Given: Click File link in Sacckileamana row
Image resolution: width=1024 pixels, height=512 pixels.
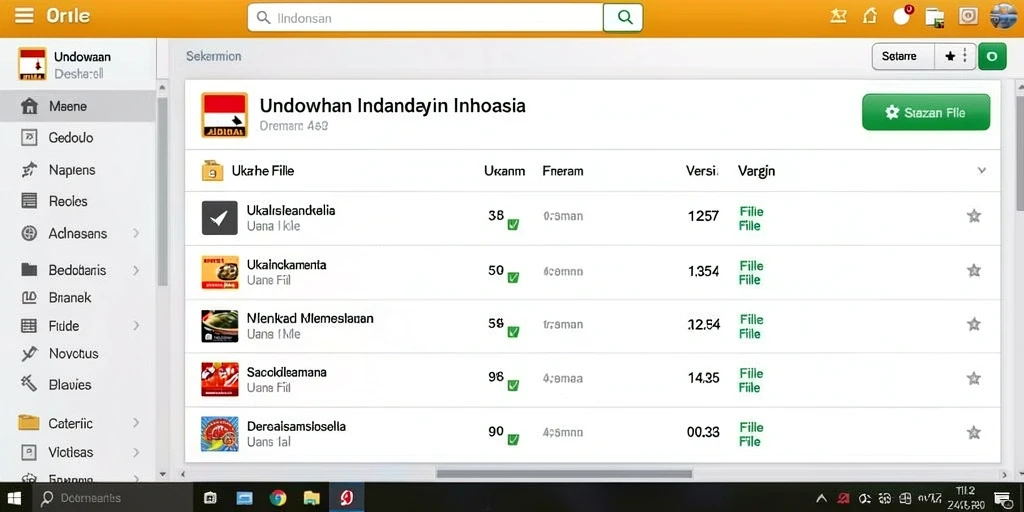Looking at the screenshot, I should [x=750, y=380].
